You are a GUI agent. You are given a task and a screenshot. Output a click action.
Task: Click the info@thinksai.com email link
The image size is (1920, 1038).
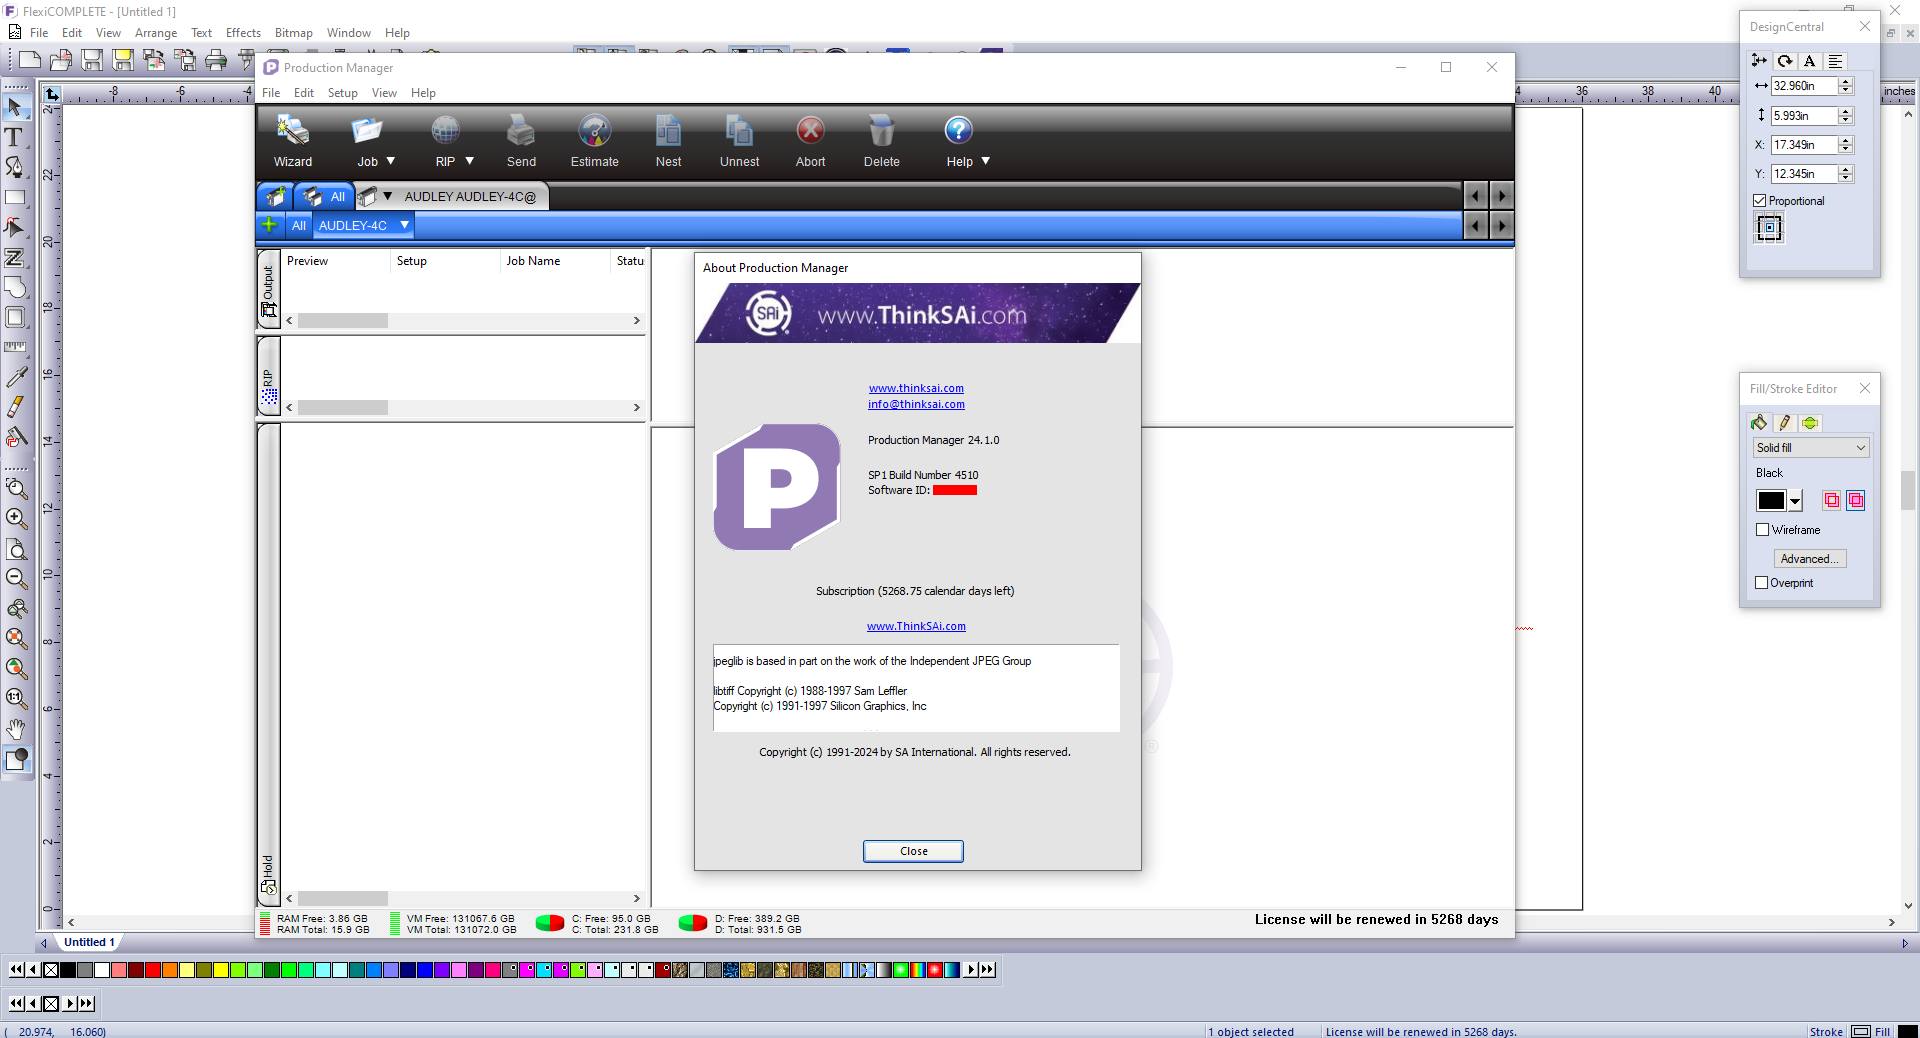point(916,404)
